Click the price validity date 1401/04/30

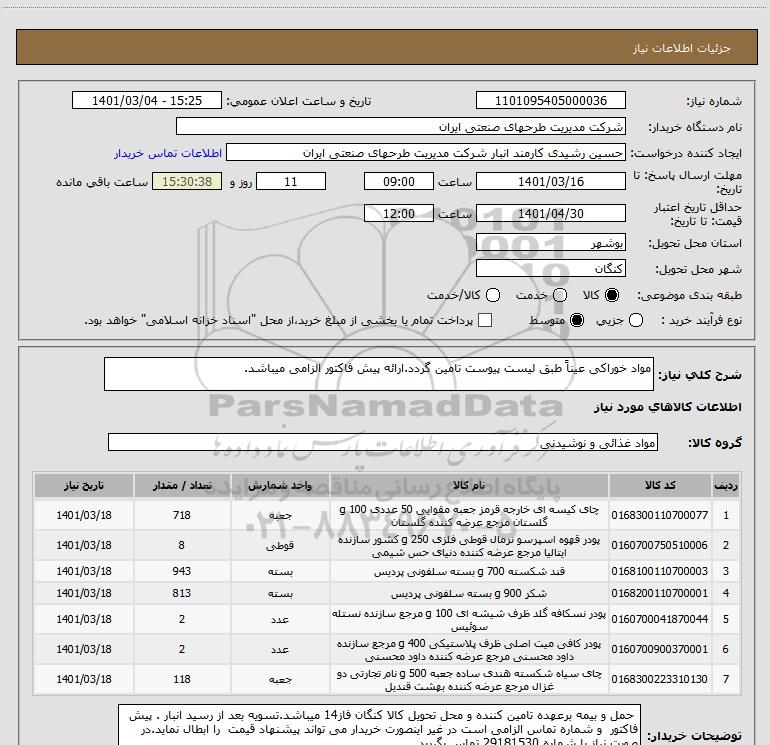(550, 214)
